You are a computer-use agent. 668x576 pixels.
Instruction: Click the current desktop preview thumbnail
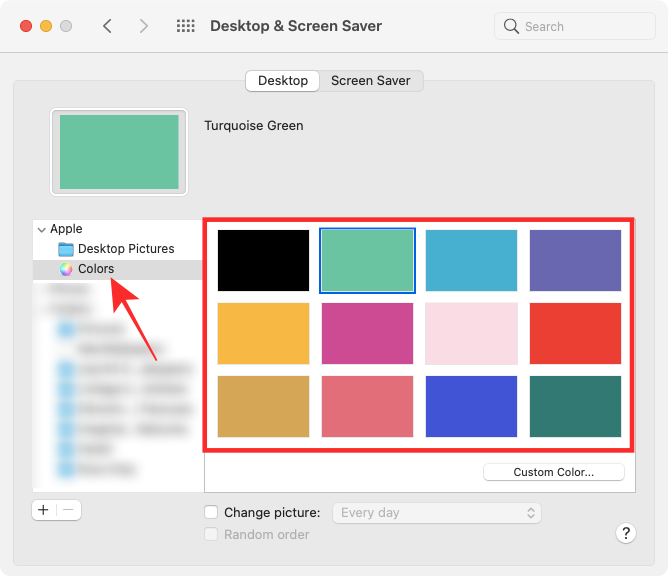(119, 152)
